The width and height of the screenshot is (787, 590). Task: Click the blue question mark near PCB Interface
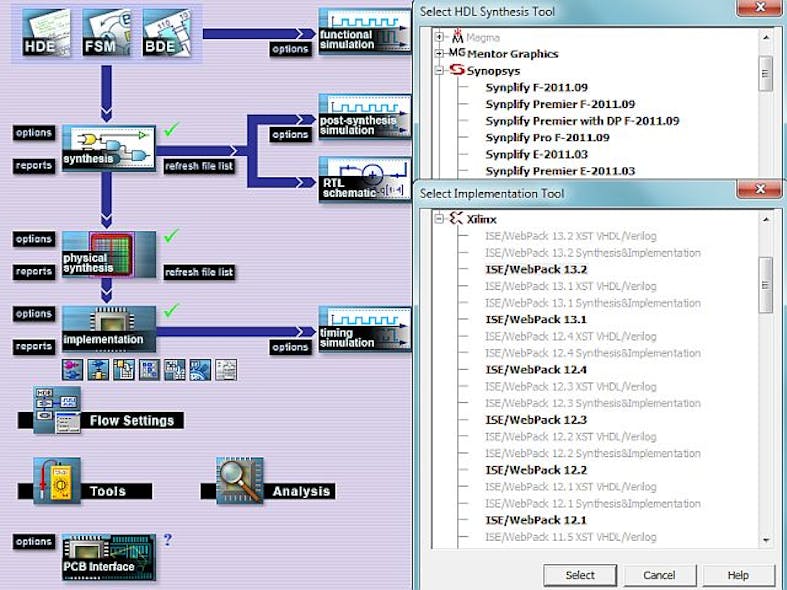pyautogui.click(x=168, y=540)
